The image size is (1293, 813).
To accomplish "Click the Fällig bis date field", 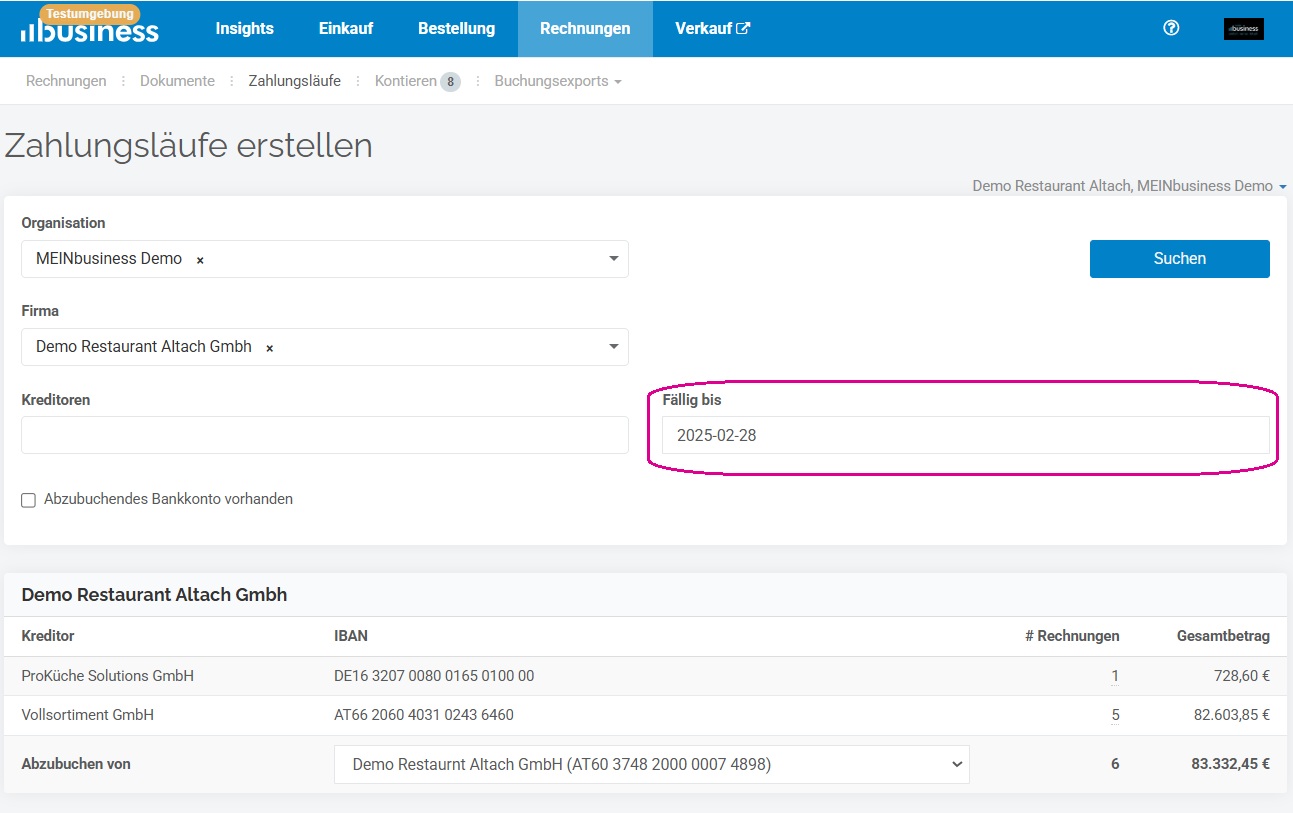I will 966,435.
